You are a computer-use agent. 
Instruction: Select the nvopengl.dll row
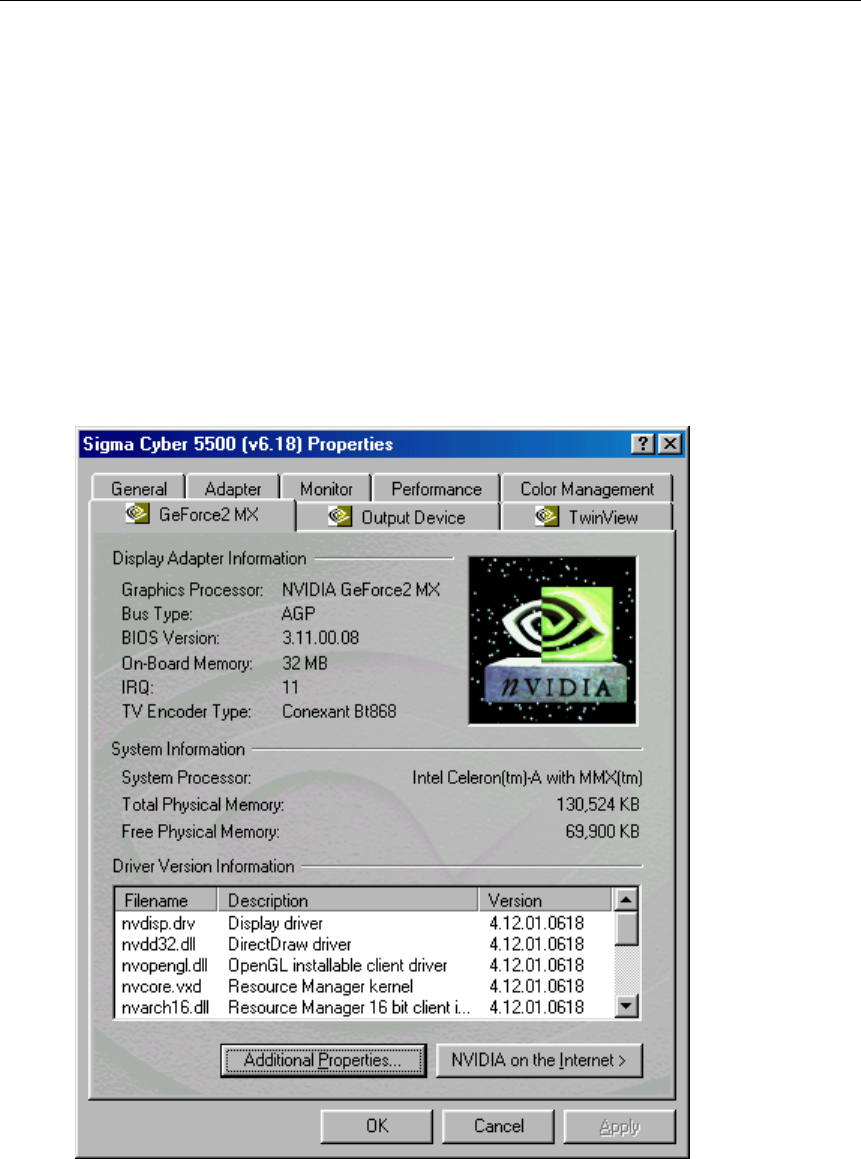365,965
